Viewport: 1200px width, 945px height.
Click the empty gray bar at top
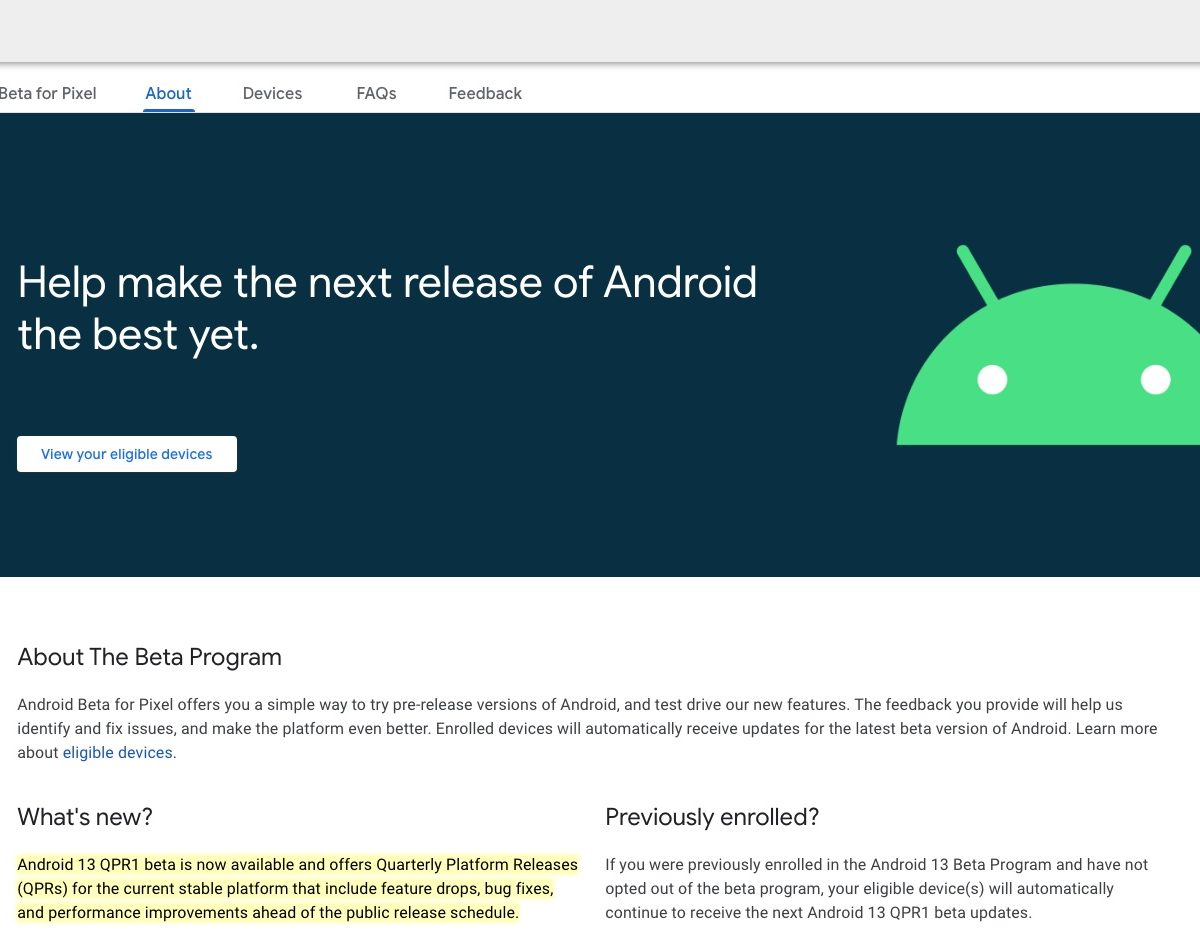[600, 30]
